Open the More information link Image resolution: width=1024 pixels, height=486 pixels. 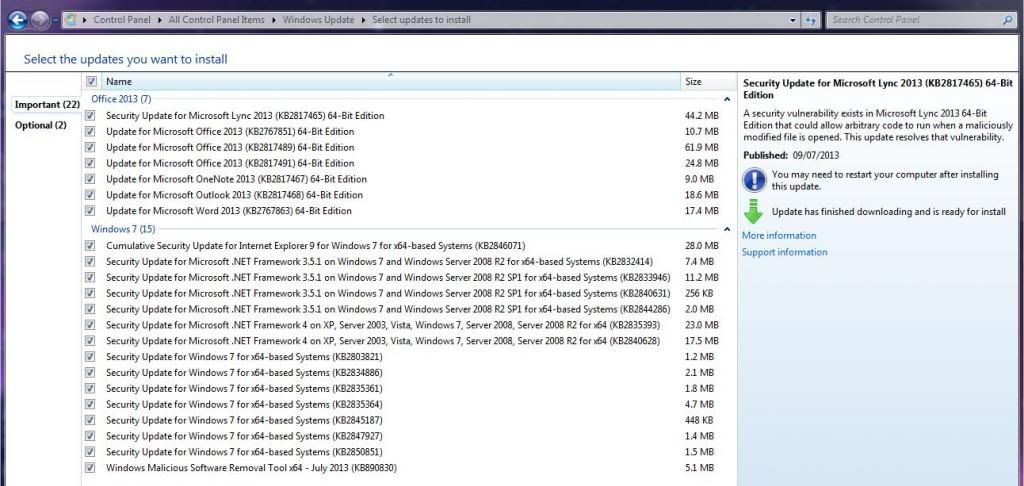(x=779, y=236)
